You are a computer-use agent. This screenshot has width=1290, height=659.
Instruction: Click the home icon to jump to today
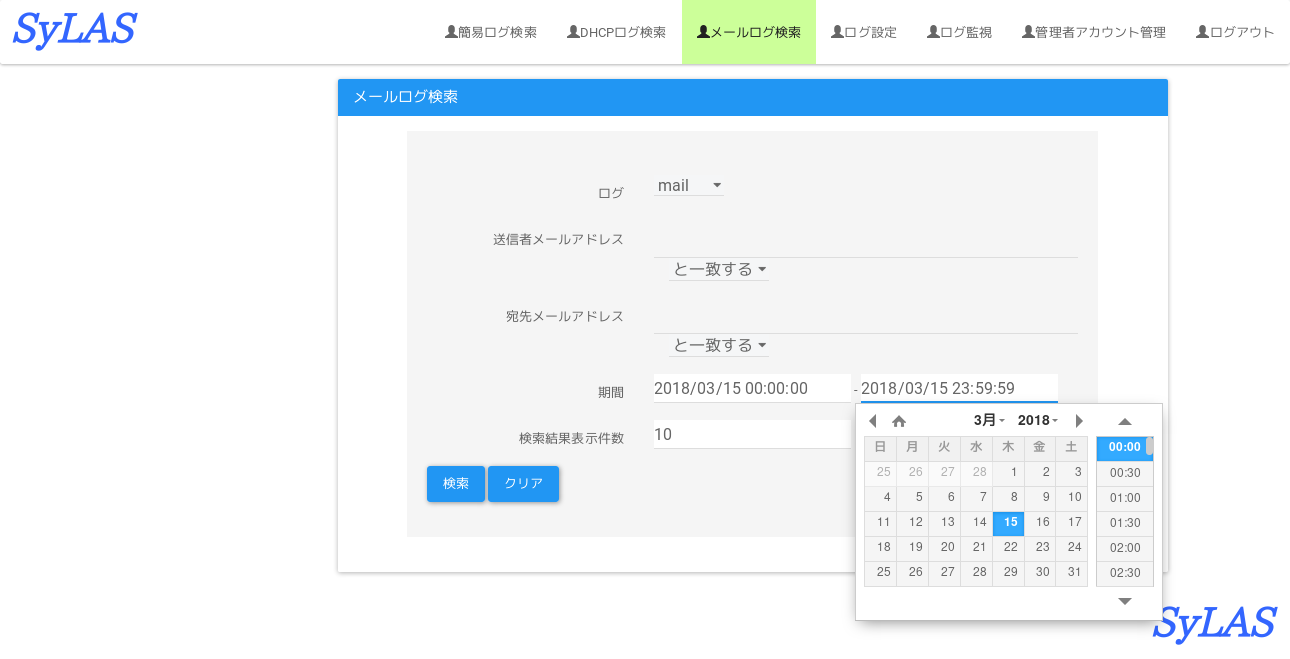tap(899, 421)
